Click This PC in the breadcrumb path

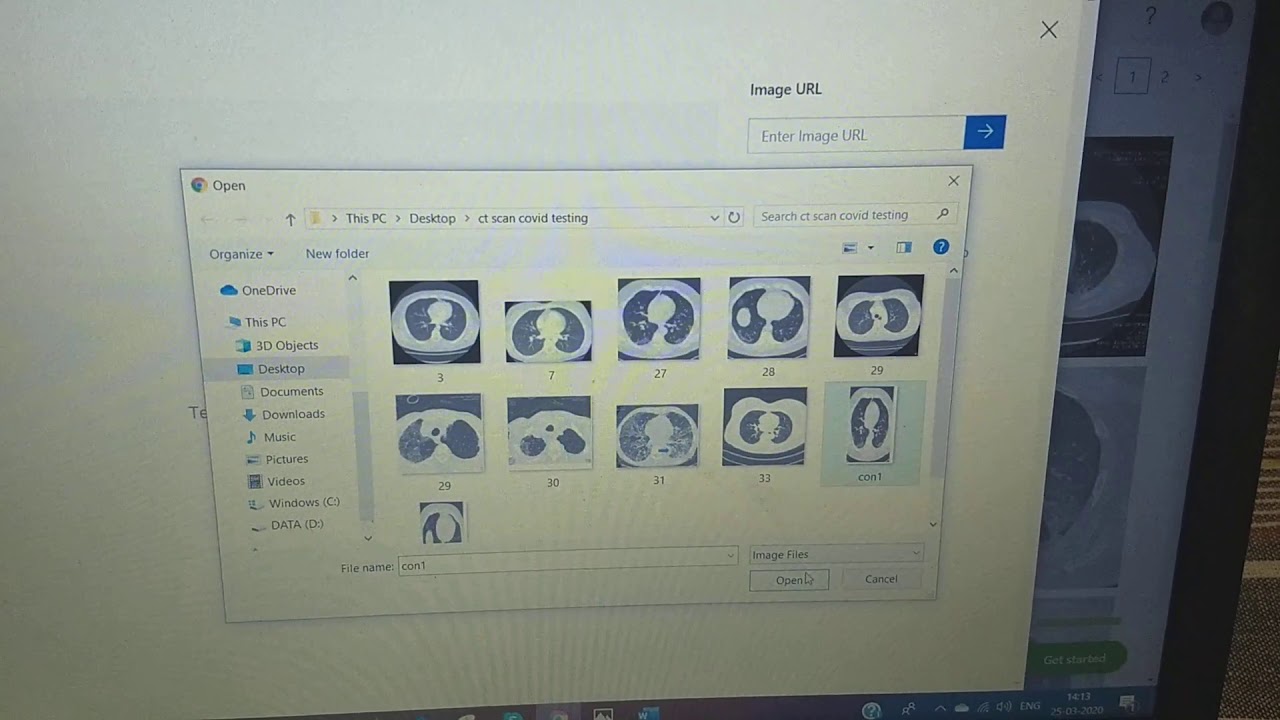[x=366, y=218]
